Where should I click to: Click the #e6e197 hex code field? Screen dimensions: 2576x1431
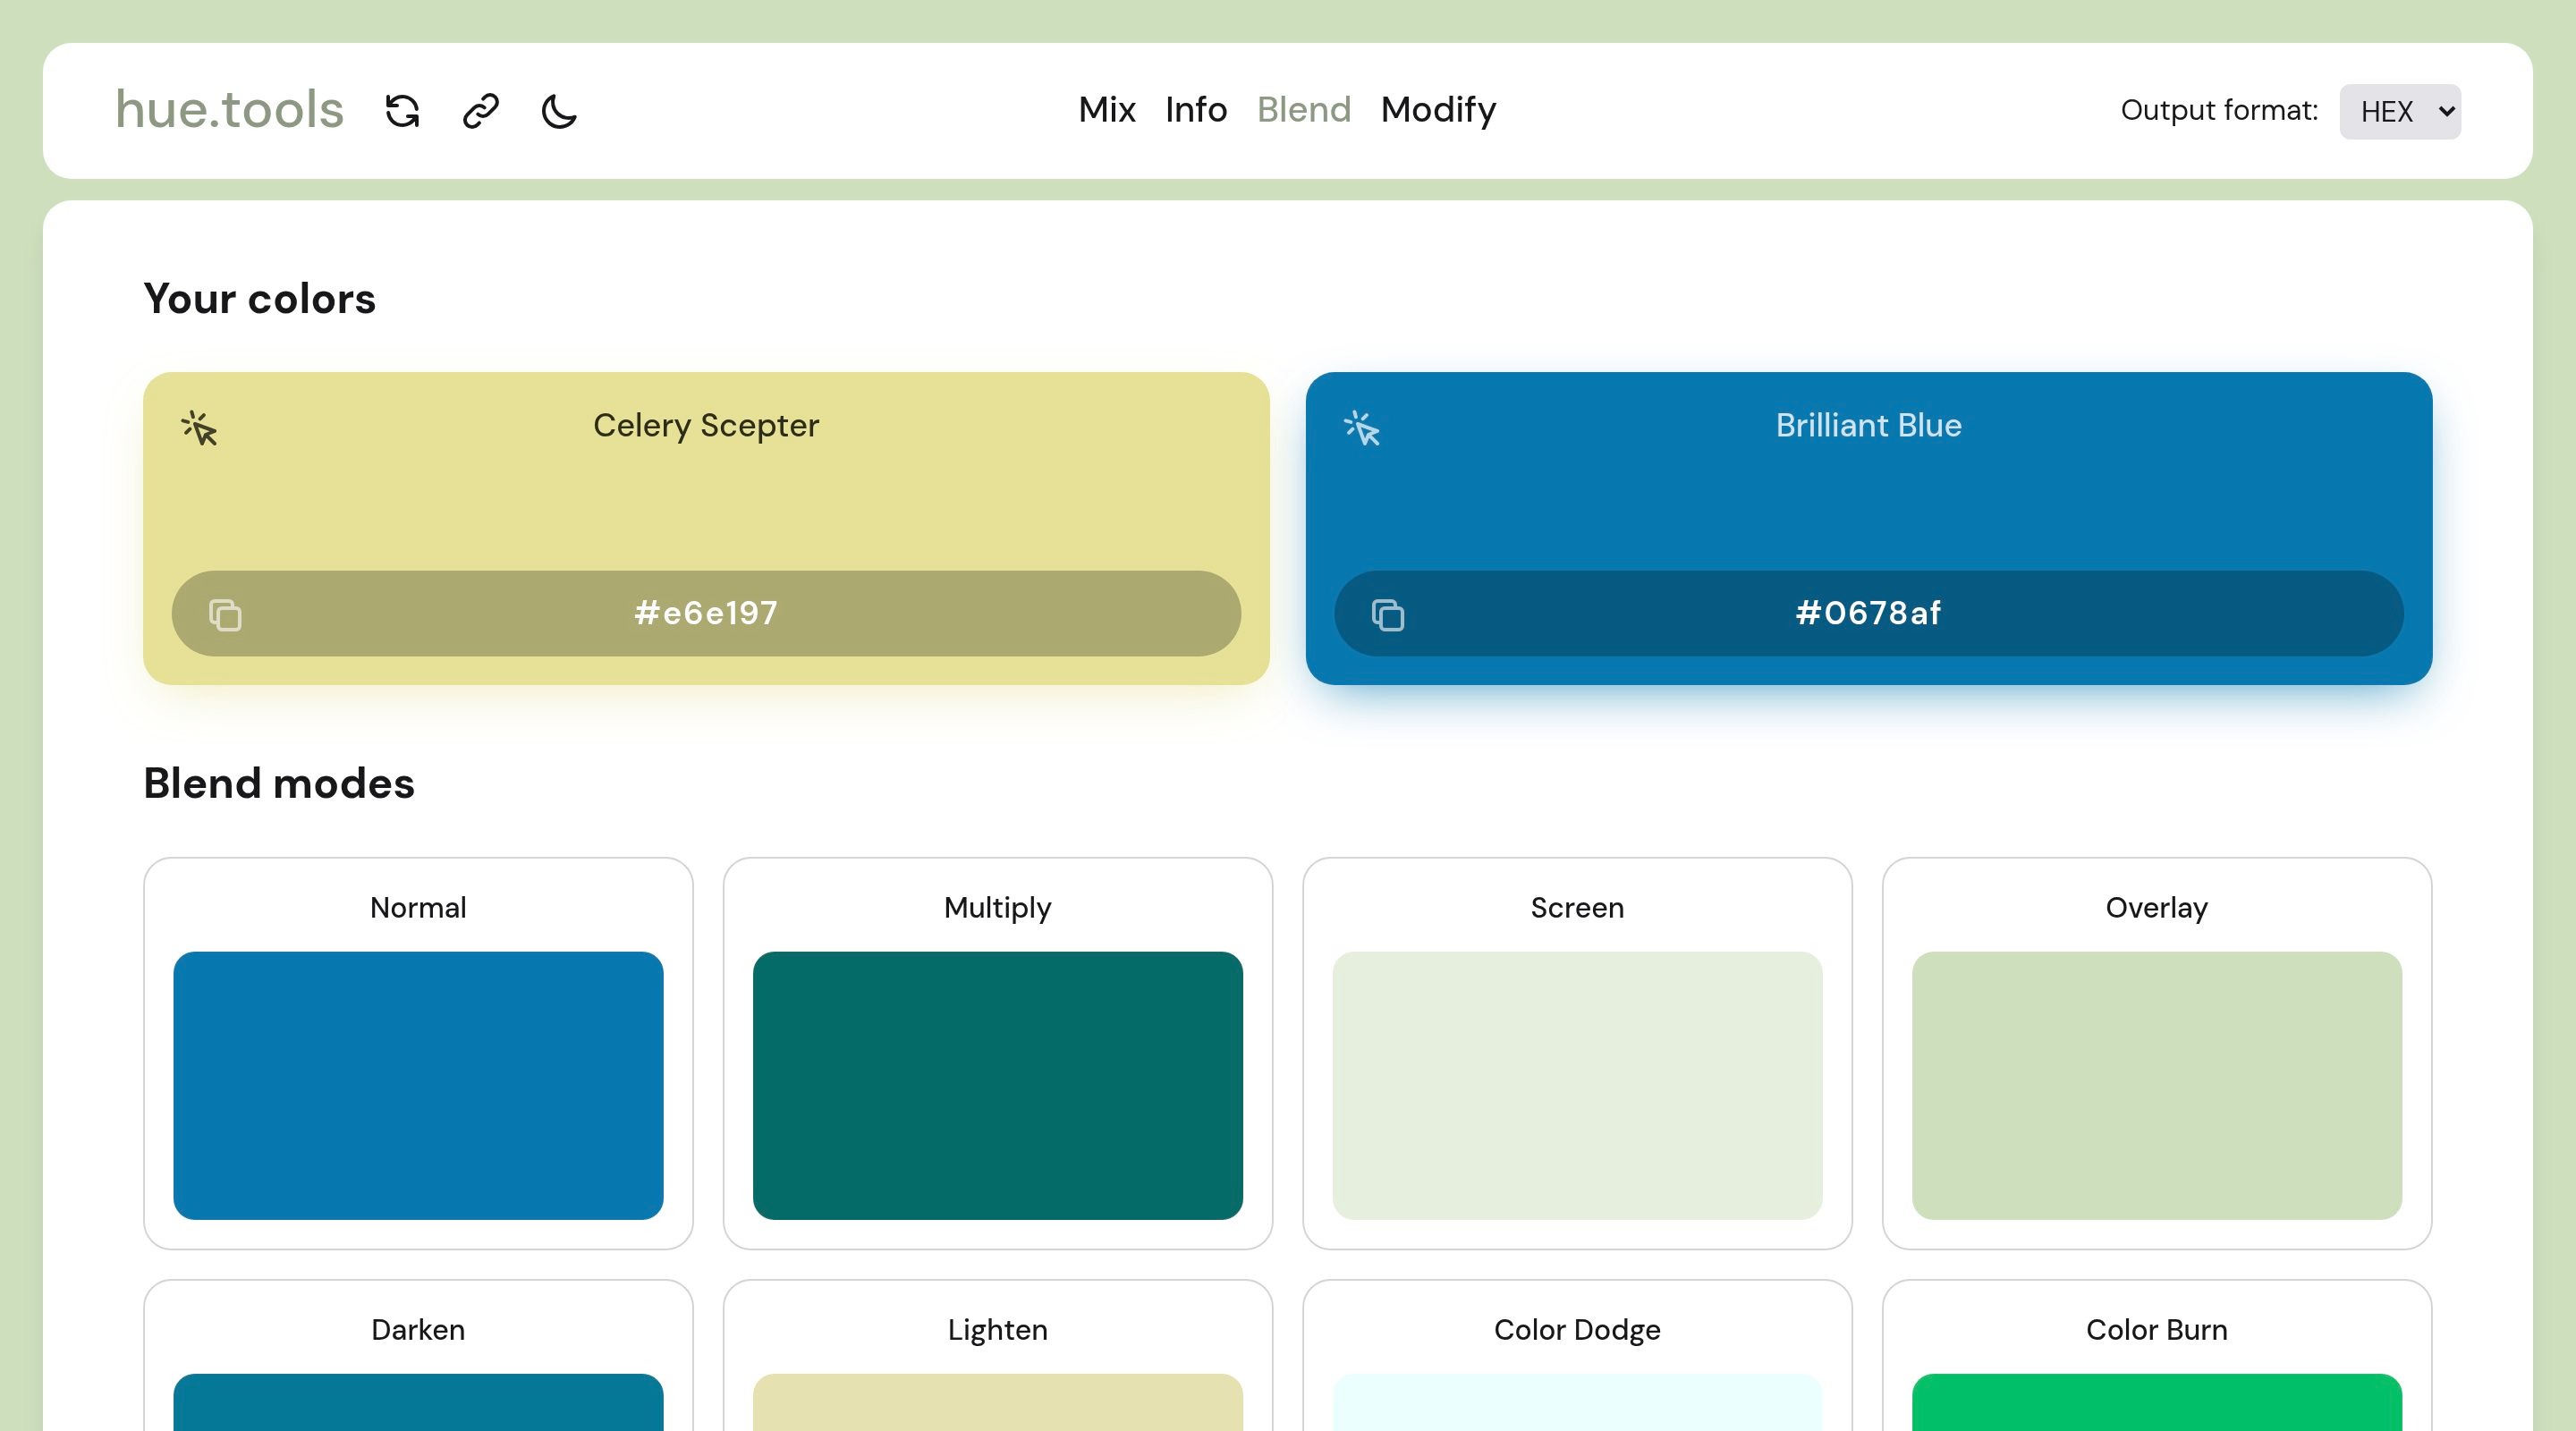[x=706, y=613]
